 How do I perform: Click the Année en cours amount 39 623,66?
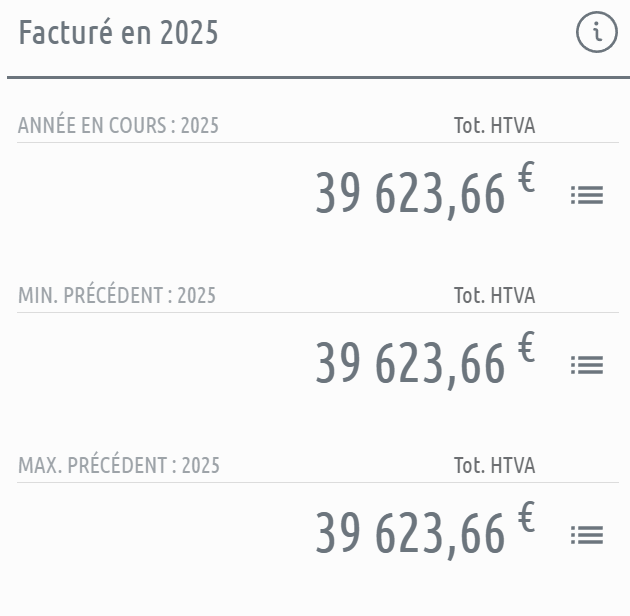[x=410, y=194]
